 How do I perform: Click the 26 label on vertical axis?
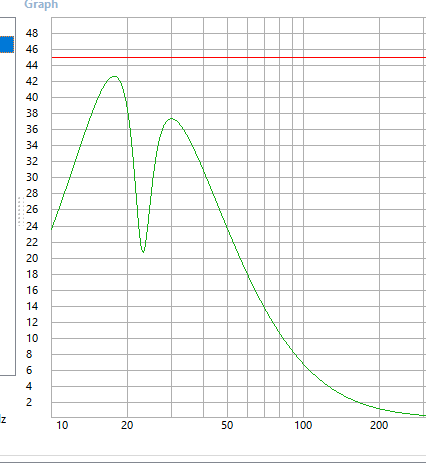[x=32, y=209]
